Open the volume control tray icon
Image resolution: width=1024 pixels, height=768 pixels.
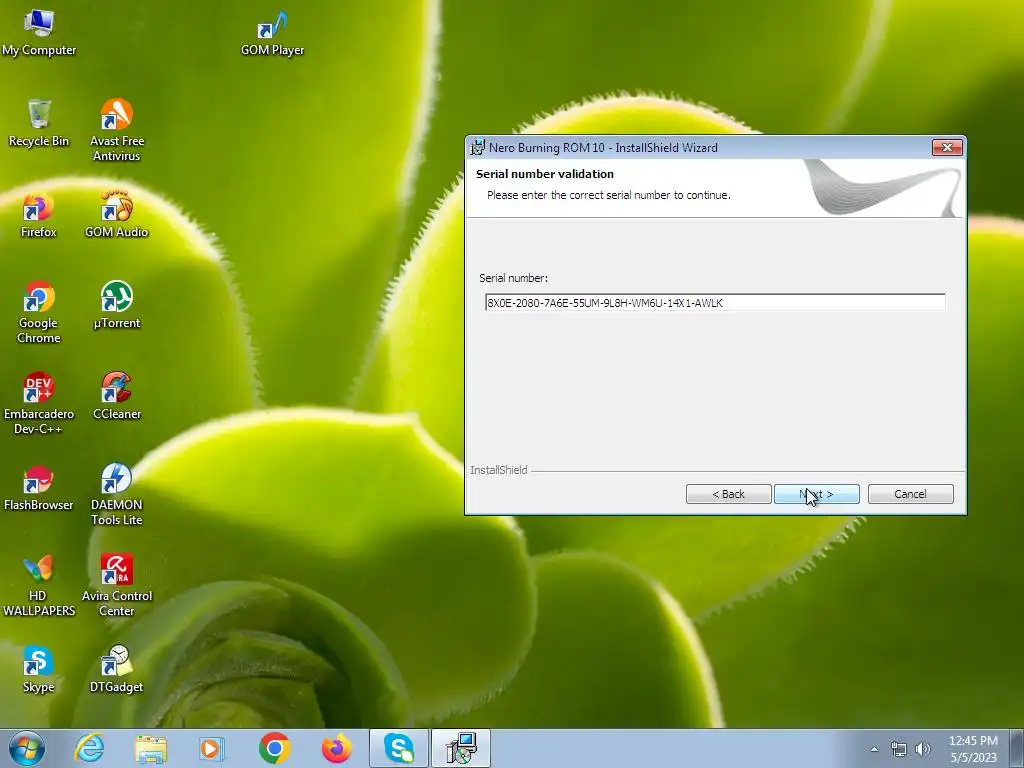923,749
